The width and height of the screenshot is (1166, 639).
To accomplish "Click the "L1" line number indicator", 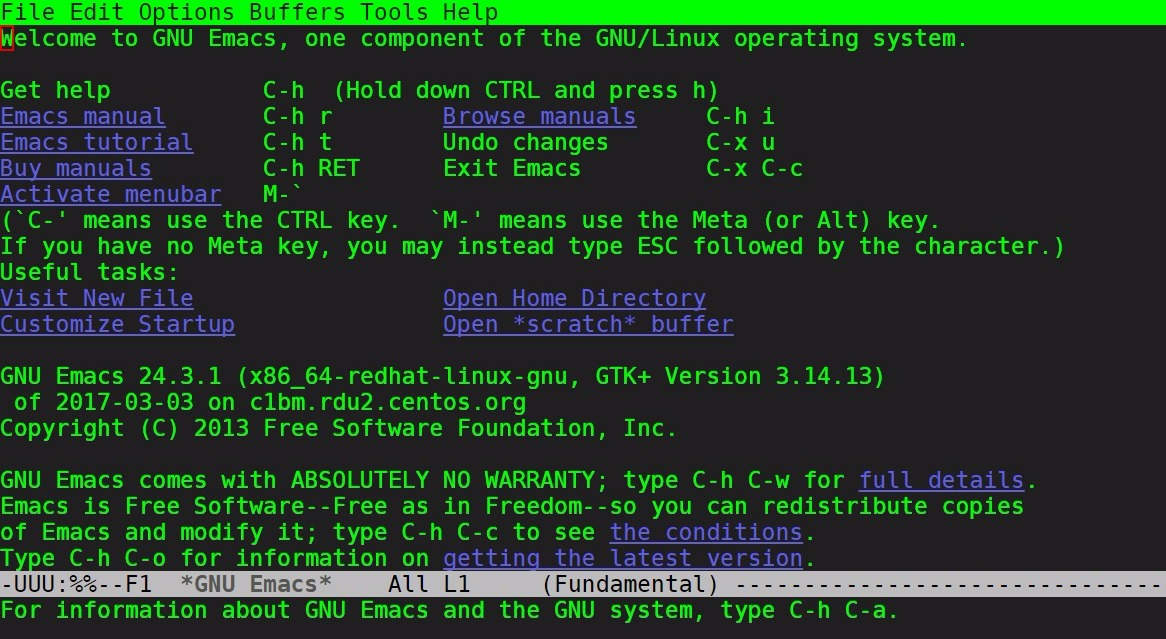I will (457, 585).
